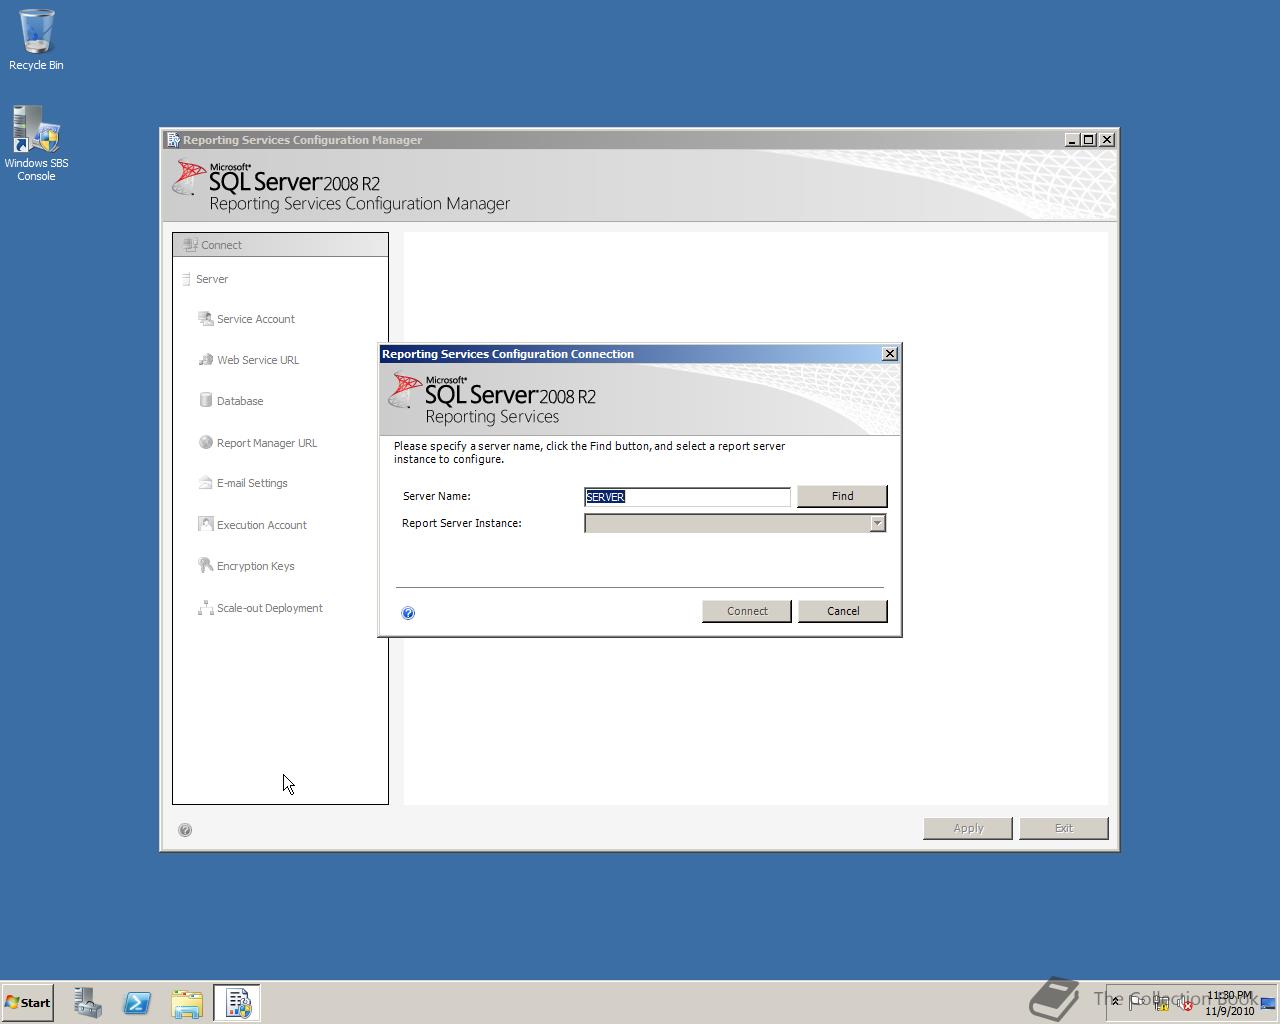
Task: Open the Encryption Keys page
Action: [x=256, y=566]
